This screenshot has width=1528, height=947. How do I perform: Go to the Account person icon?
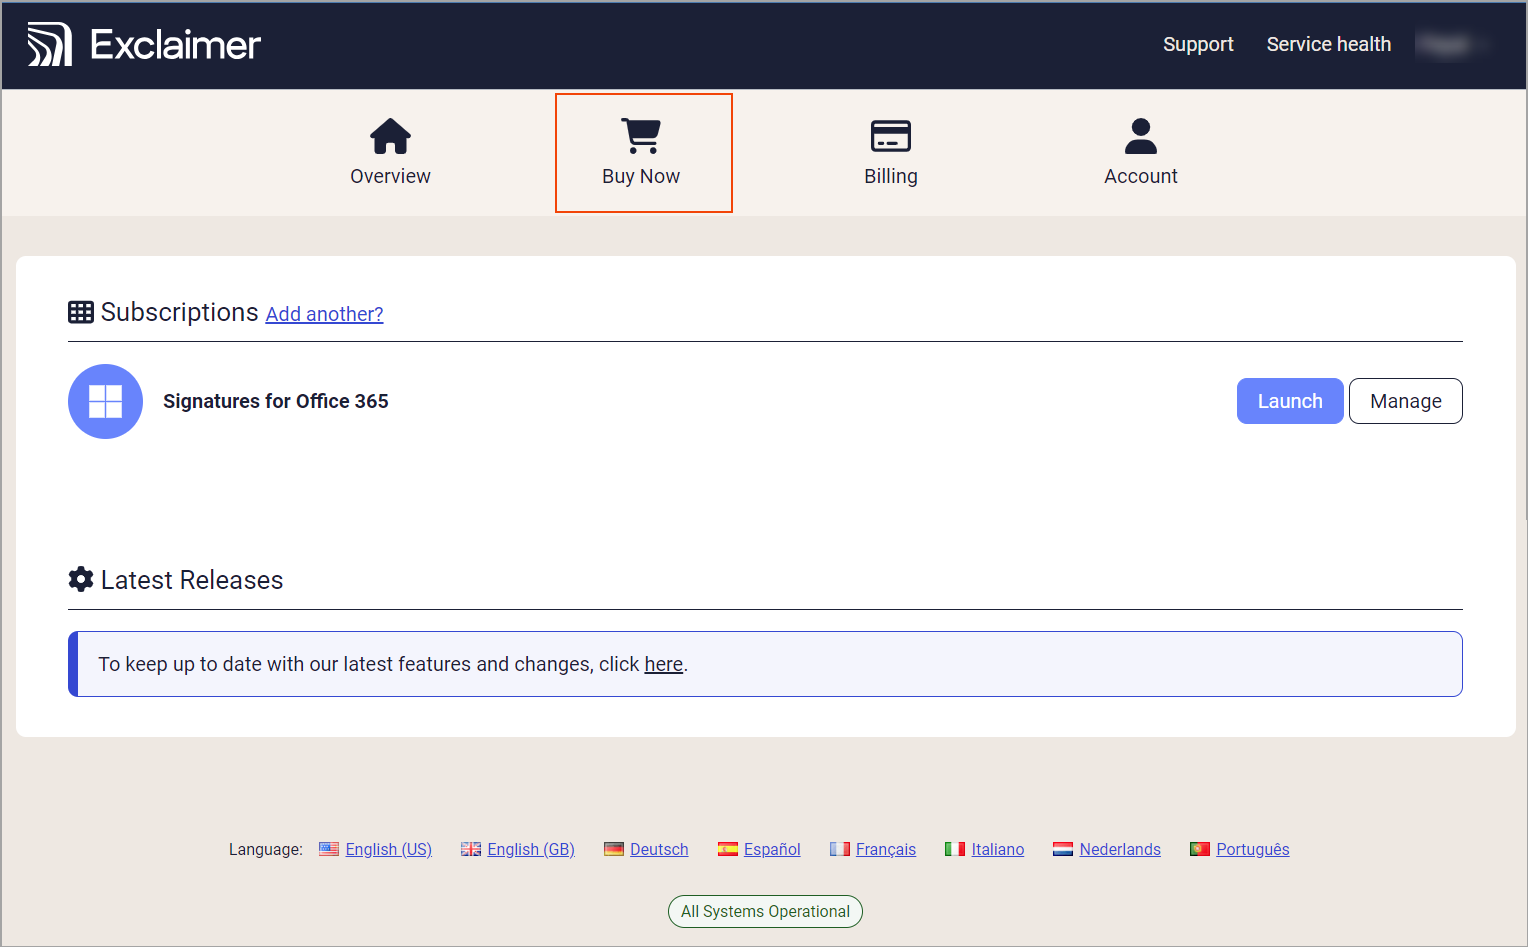[x=1140, y=137]
